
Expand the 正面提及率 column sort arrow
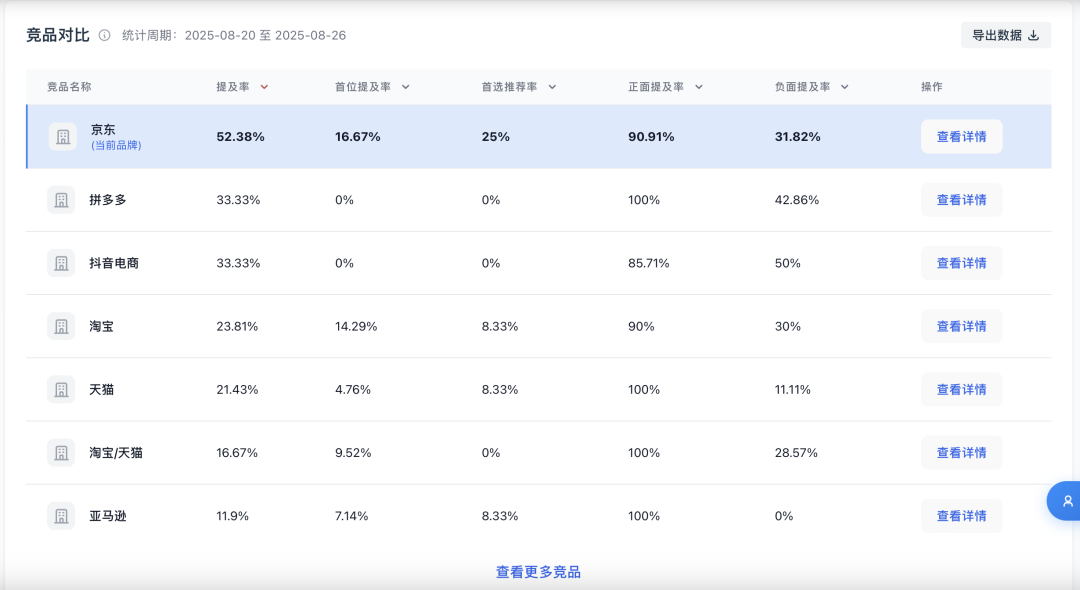[x=698, y=87]
